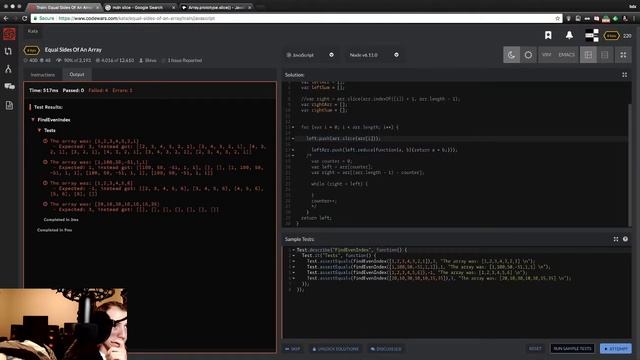Image resolution: width=640 pixels, height=360 pixels.
Task: Switch to Google Search browser tab
Action: click(139, 7)
